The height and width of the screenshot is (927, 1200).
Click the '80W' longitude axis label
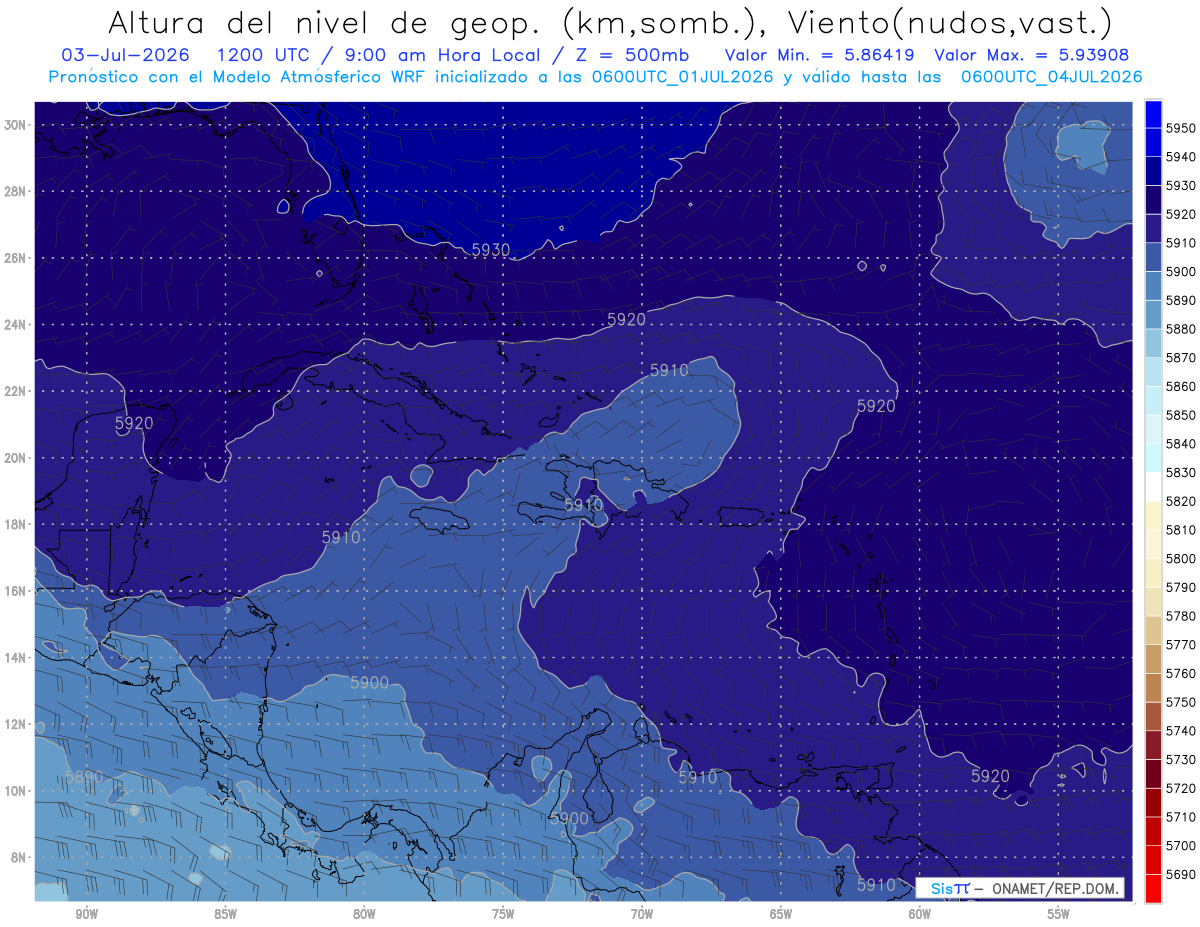(364, 914)
